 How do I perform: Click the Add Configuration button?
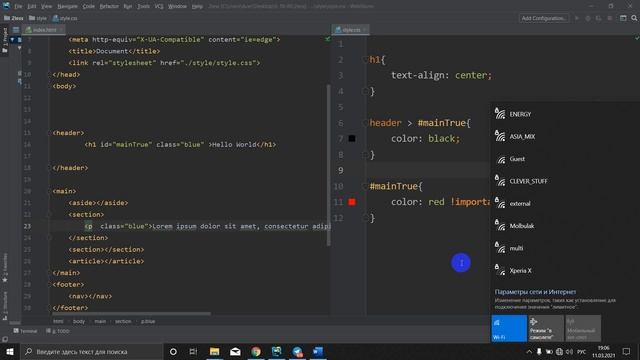pyautogui.click(x=543, y=18)
